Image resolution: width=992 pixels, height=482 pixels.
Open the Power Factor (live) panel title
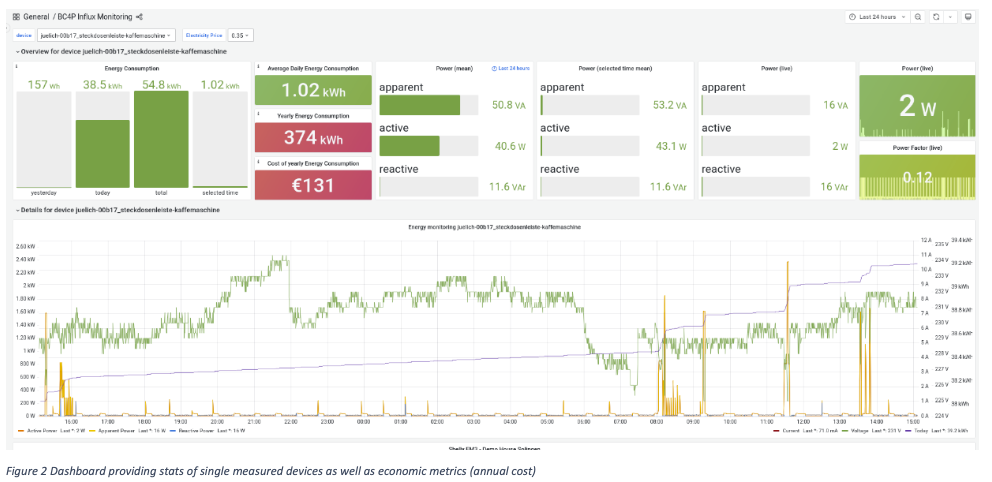point(917,147)
